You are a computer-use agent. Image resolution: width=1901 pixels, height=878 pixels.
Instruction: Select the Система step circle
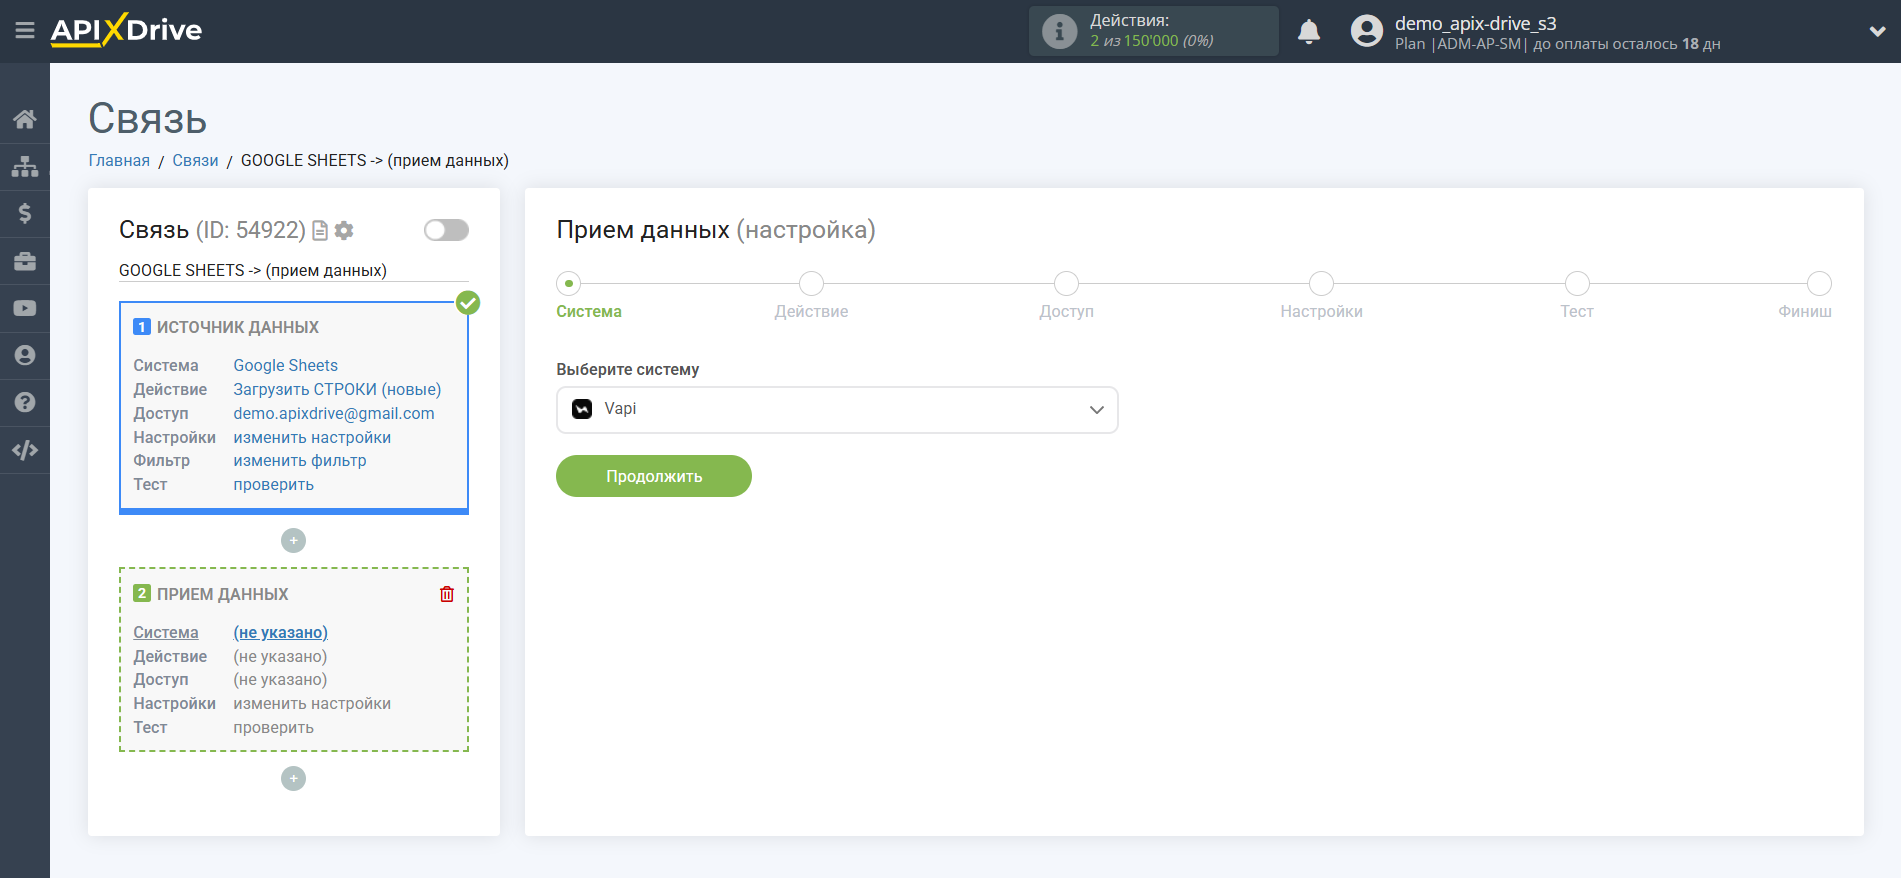(x=569, y=283)
